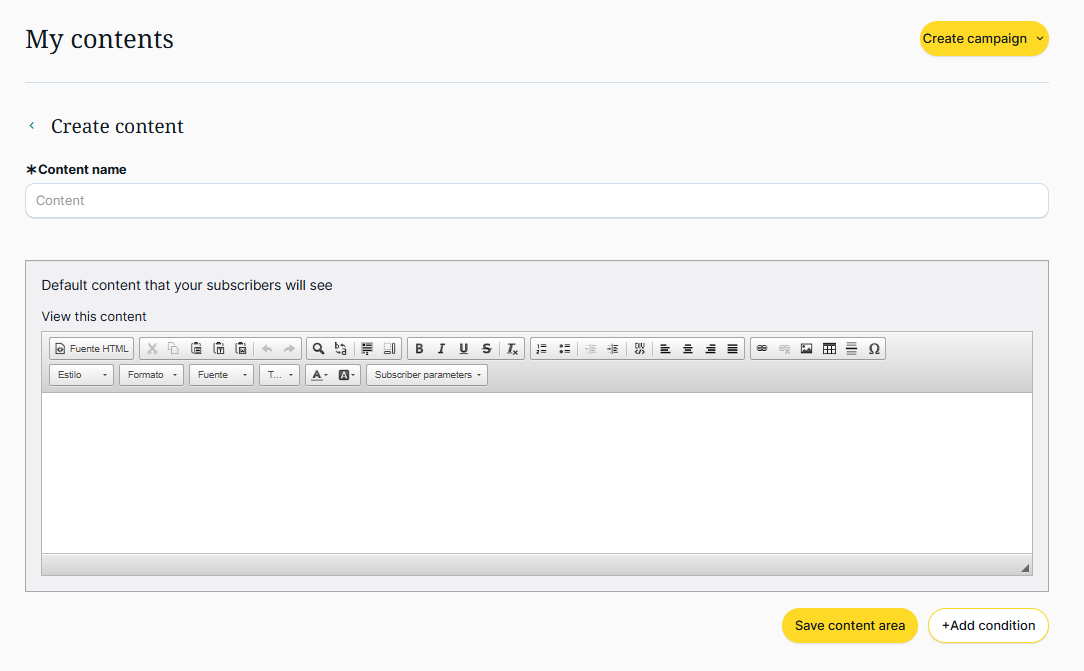
Task: Insert a table in the editor
Action: point(829,349)
